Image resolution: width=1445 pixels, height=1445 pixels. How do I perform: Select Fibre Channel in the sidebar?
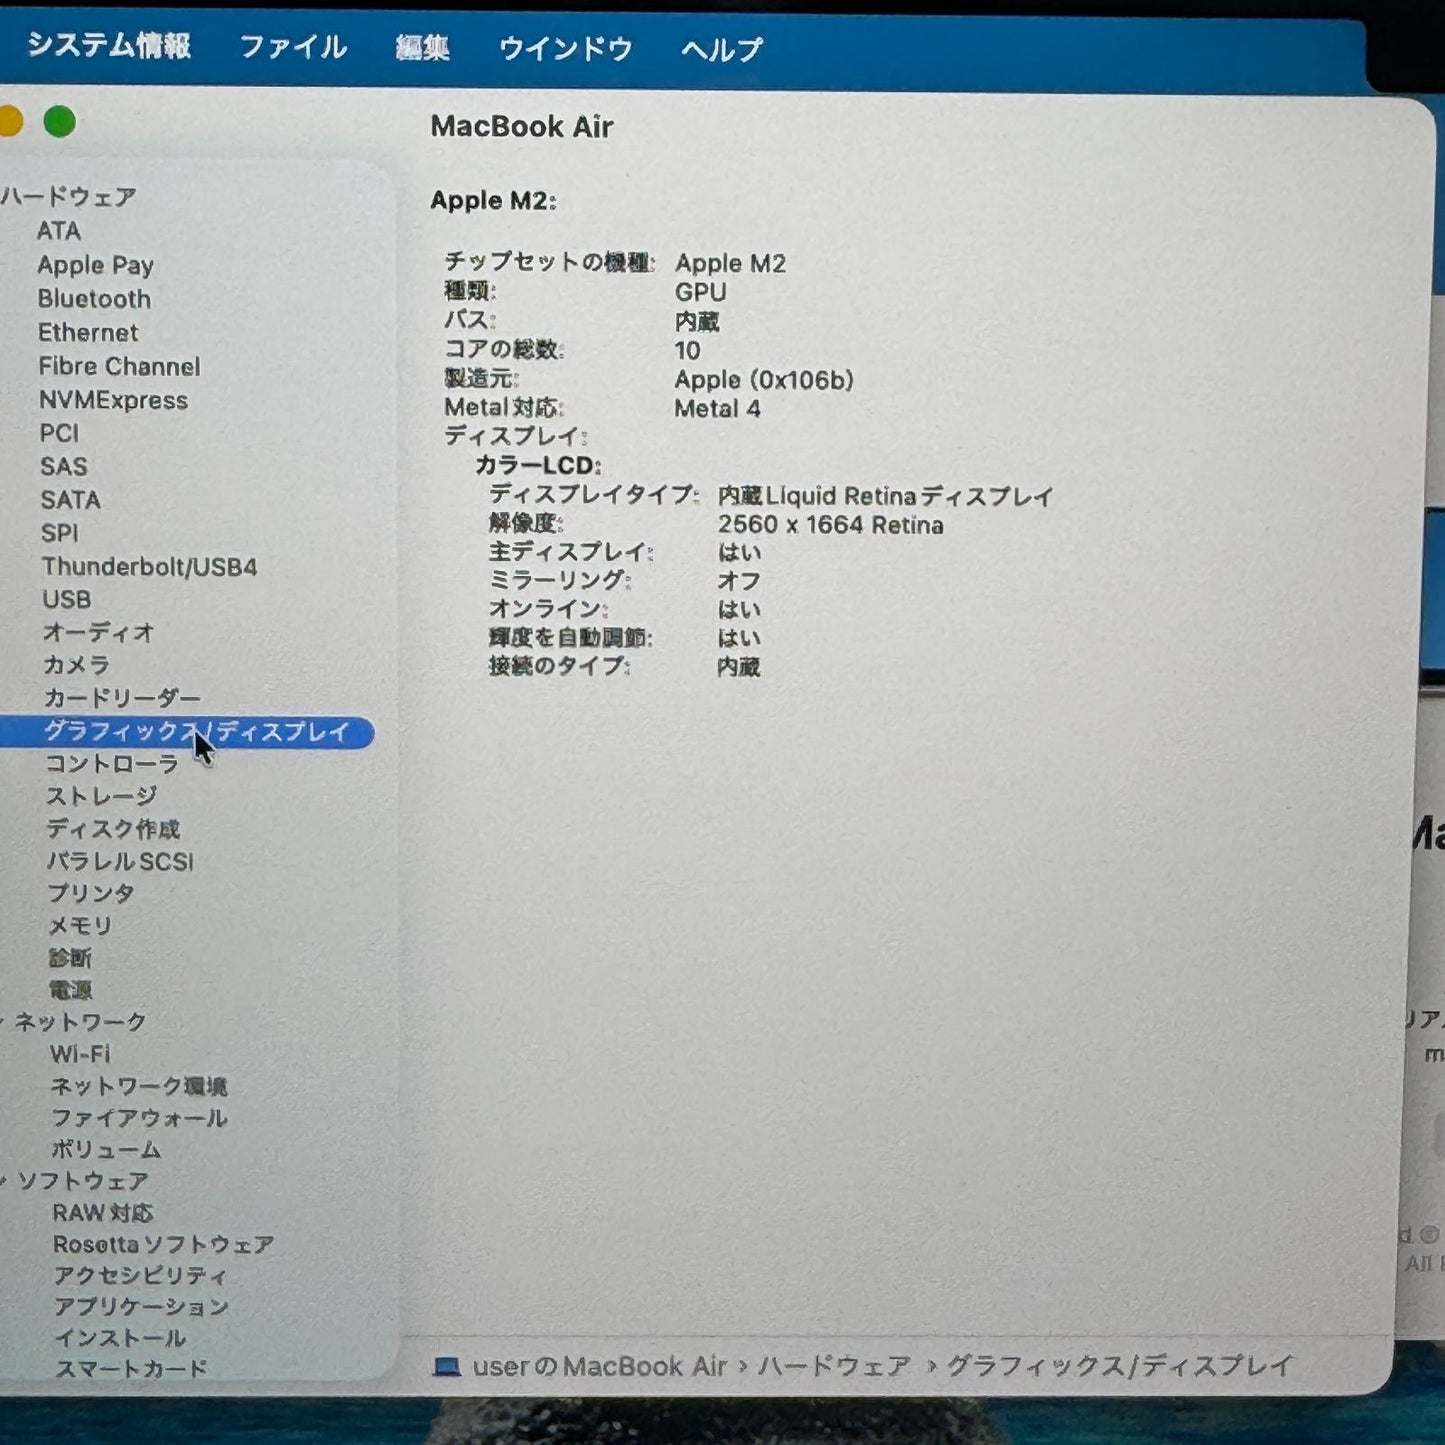119,367
